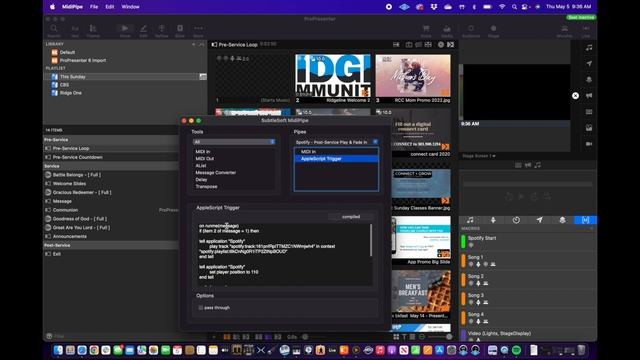Open the MidiPipe File menu

click(x=94, y=7)
